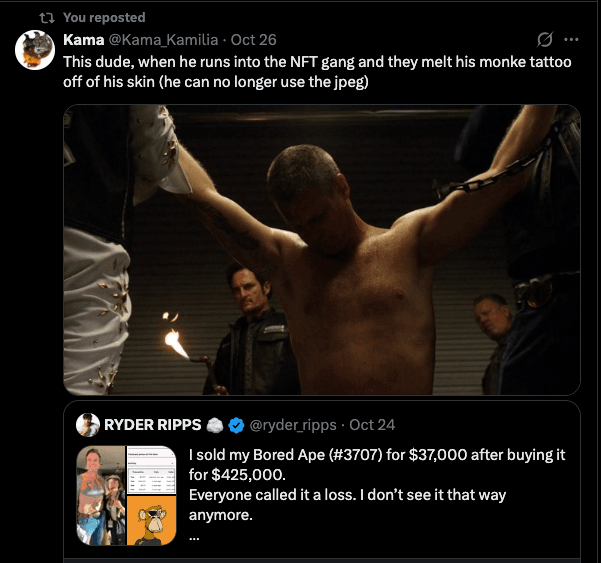Click the blue verified badge beside Ryder Ripps

tap(237, 425)
